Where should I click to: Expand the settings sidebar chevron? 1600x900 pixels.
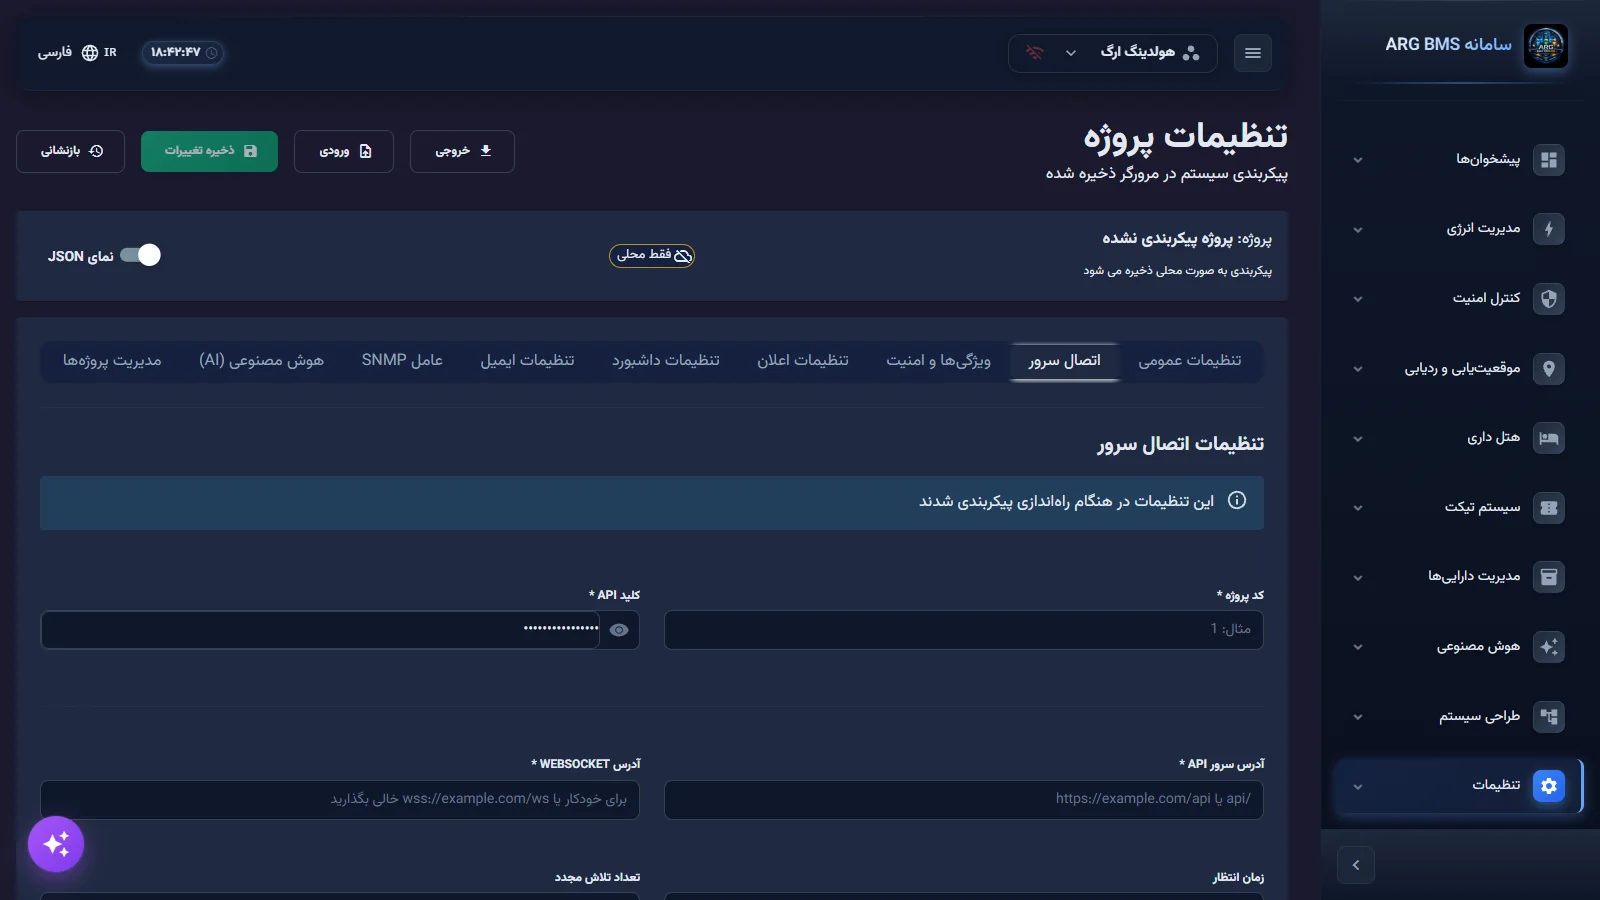1358,787
